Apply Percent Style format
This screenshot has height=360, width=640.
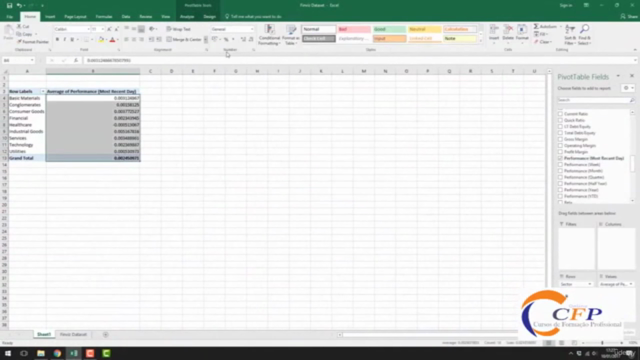point(226,40)
